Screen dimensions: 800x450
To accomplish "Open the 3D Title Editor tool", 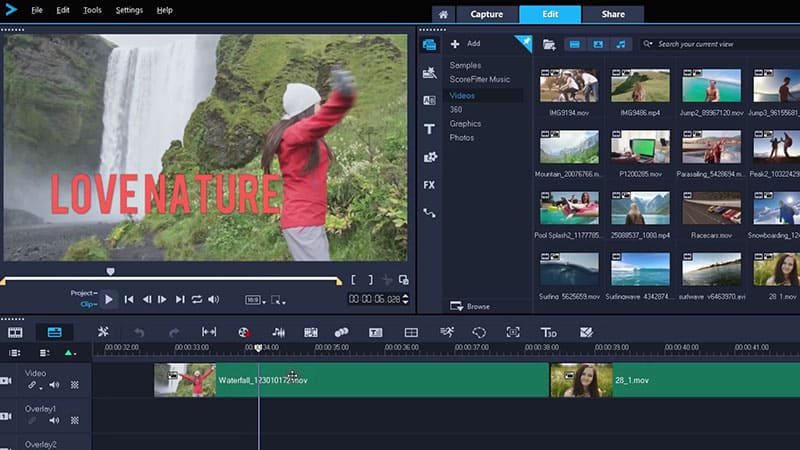I will coord(548,332).
